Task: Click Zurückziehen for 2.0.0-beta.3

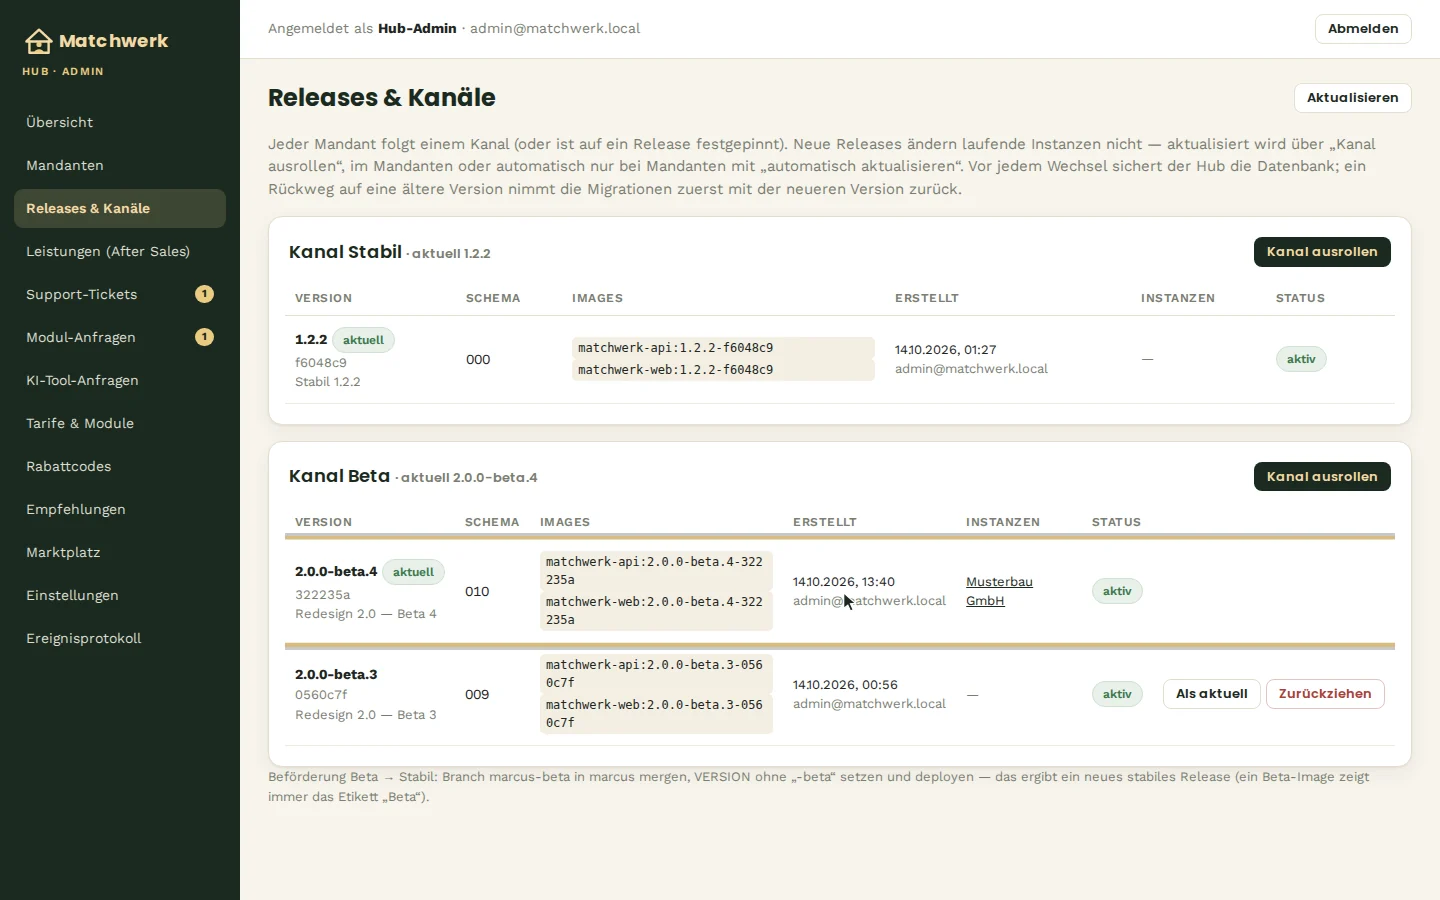Action: pyautogui.click(x=1325, y=694)
